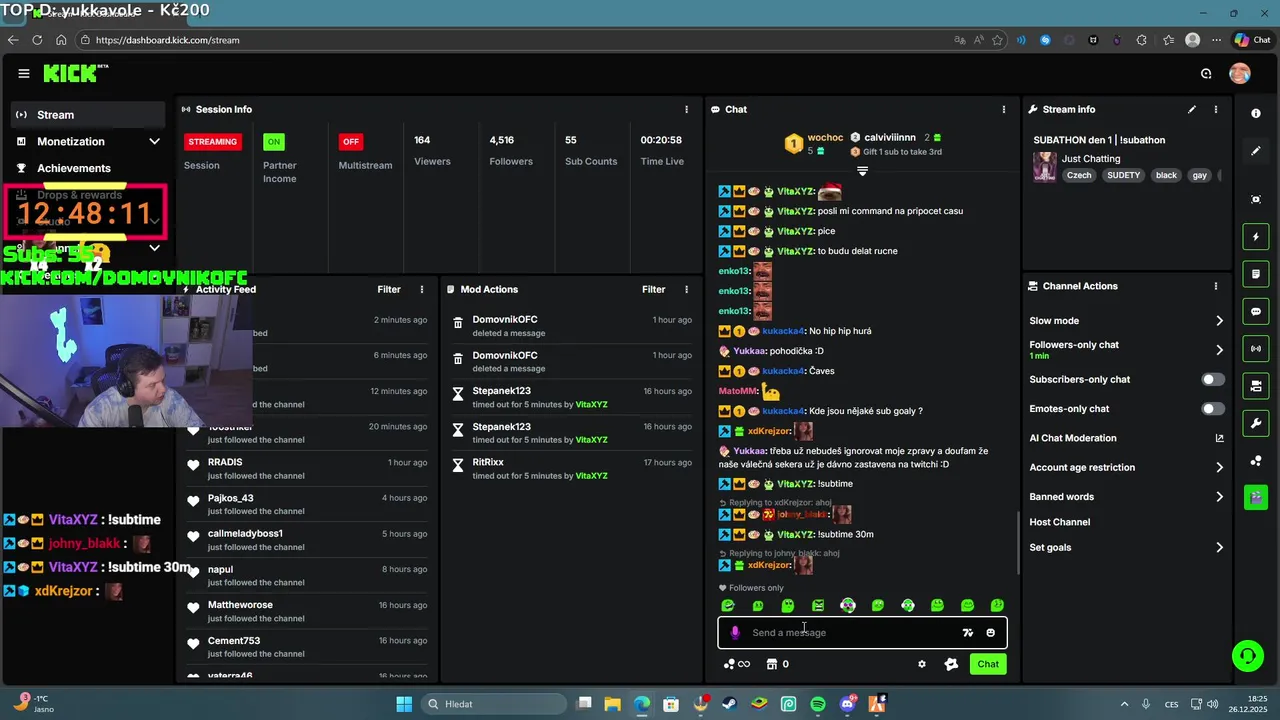Open the channel points infinity icon
Image resolution: width=1280 pixels, height=720 pixels.
click(x=736, y=664)
